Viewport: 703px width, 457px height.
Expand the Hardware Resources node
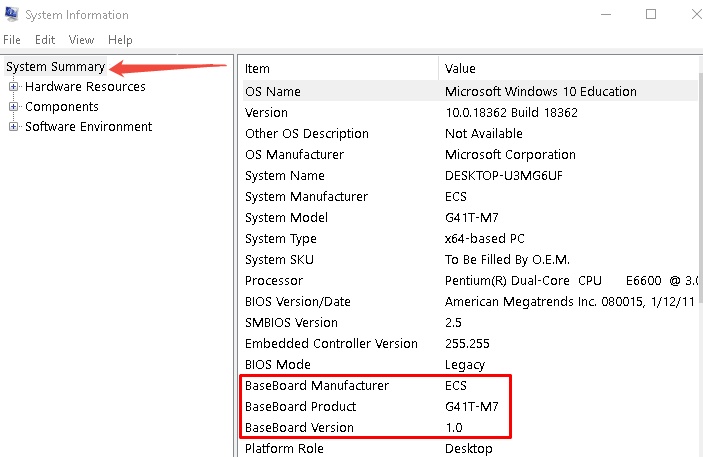13,87
